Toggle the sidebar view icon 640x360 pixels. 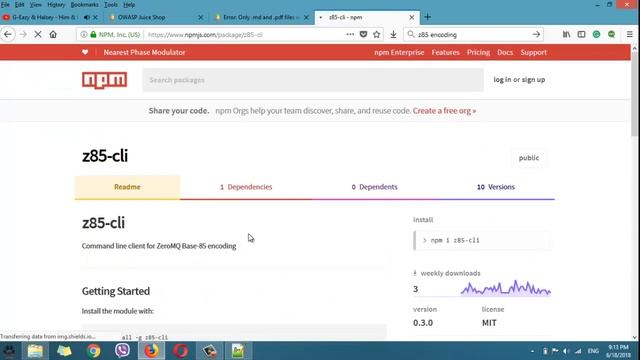click(x=581, y=35)
